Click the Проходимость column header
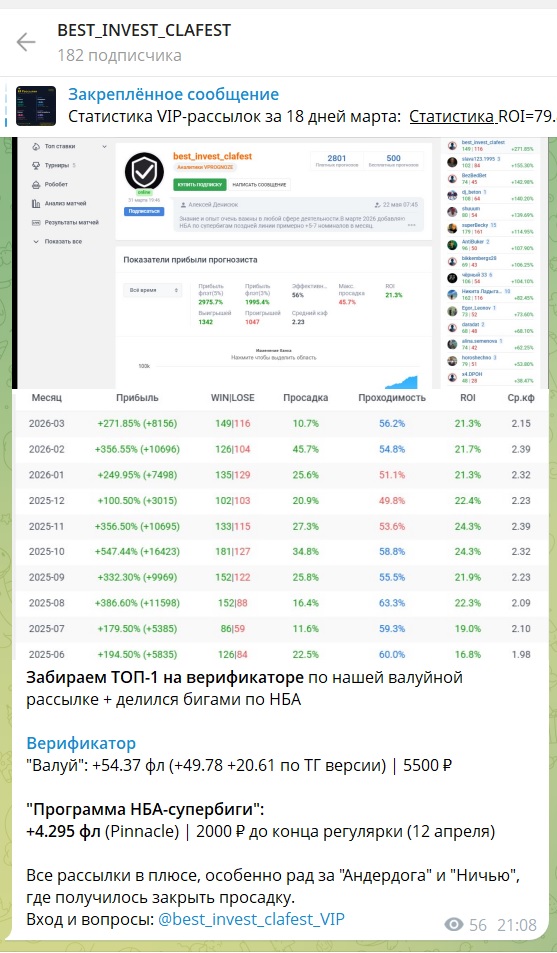557x953 pixels. point(392,397)
